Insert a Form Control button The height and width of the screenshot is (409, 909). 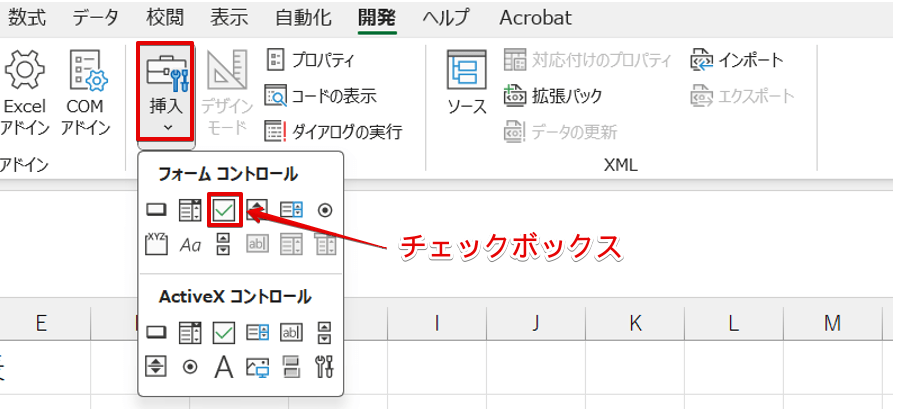pyautogui.click(x=155, y=210)
